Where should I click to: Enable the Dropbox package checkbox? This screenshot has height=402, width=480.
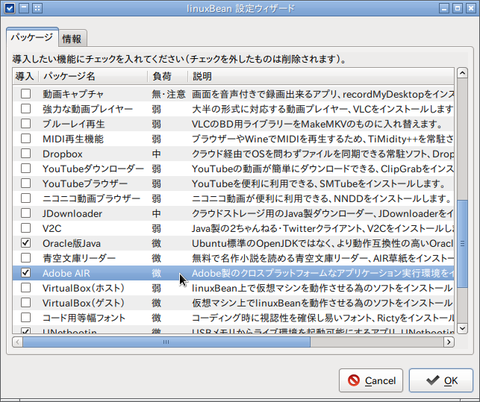pos(26,153)
